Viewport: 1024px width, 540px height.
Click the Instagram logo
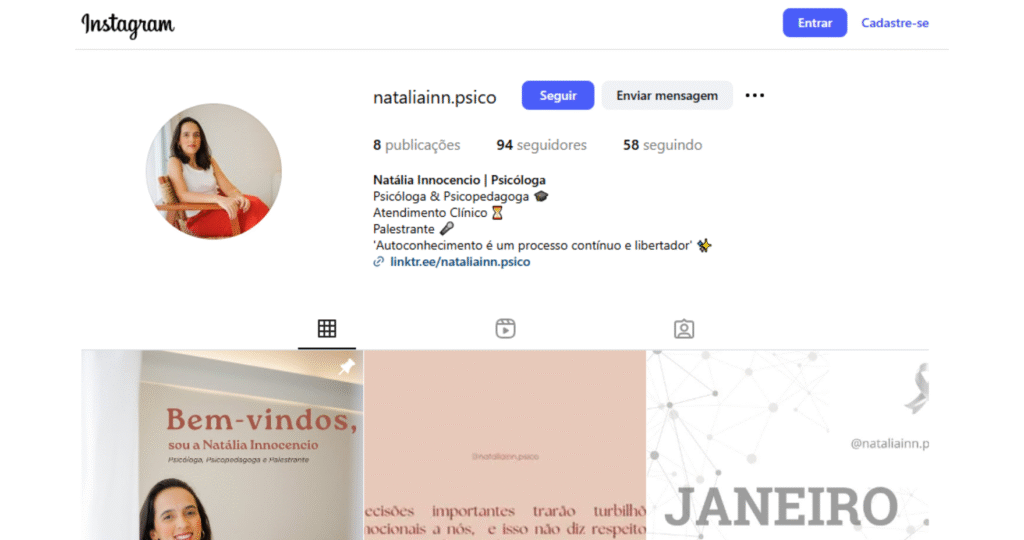click(x=128, y=25)
